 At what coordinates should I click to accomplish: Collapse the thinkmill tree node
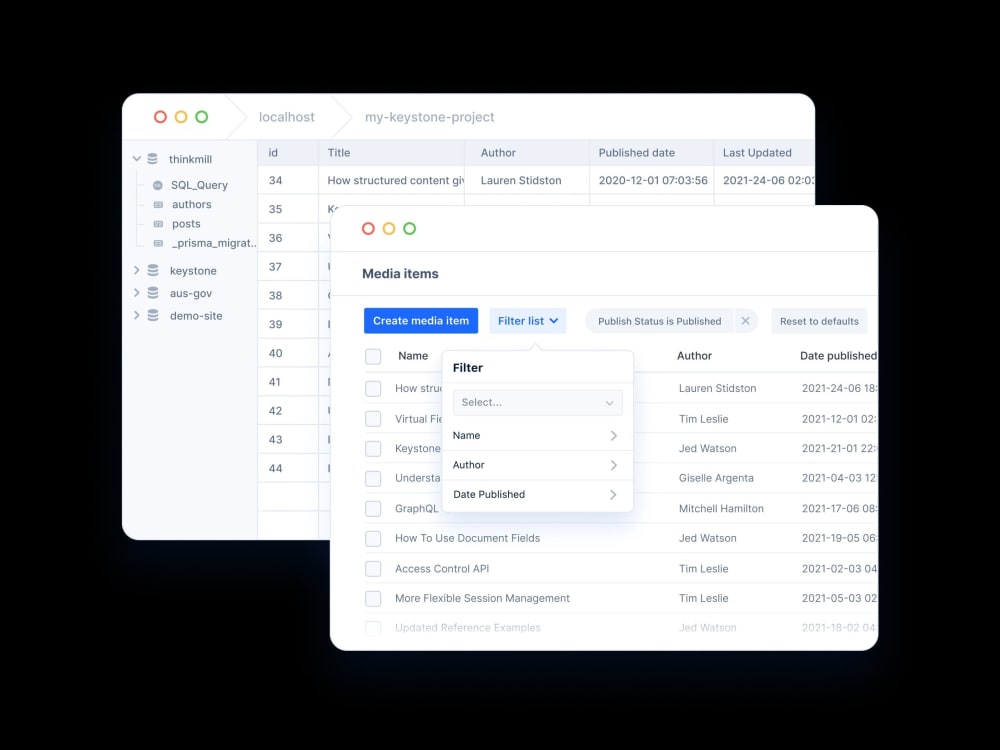point(136,158)
